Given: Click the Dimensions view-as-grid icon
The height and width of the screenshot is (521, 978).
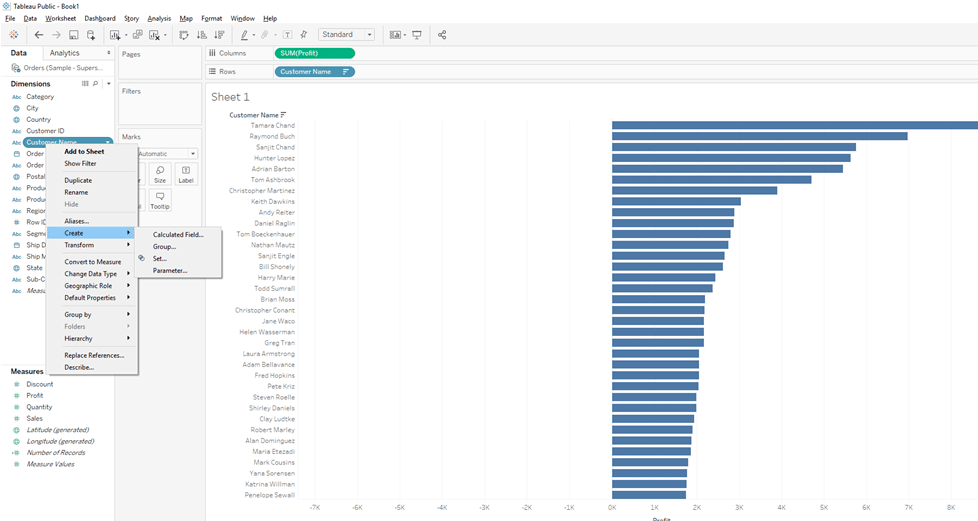Looking at the screenshot, I should tap(85, 84).
